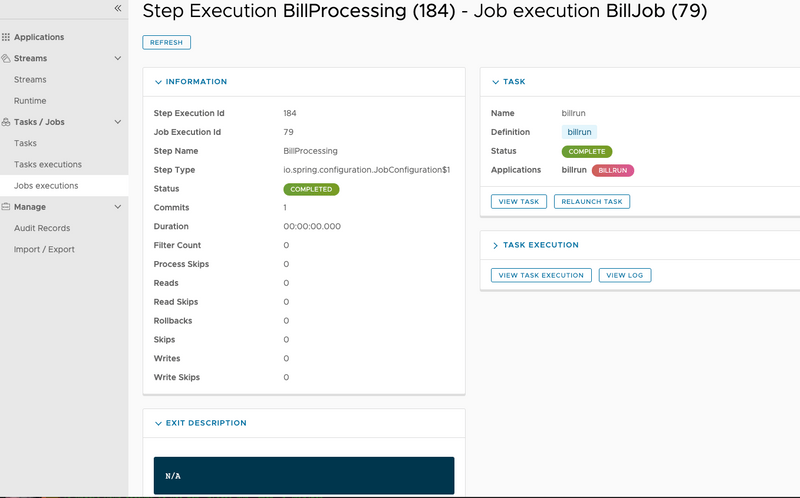Collapse the sidebar with double-chevron icon
The height and width of the screenshot is (498, 800).
coord(117,8)
